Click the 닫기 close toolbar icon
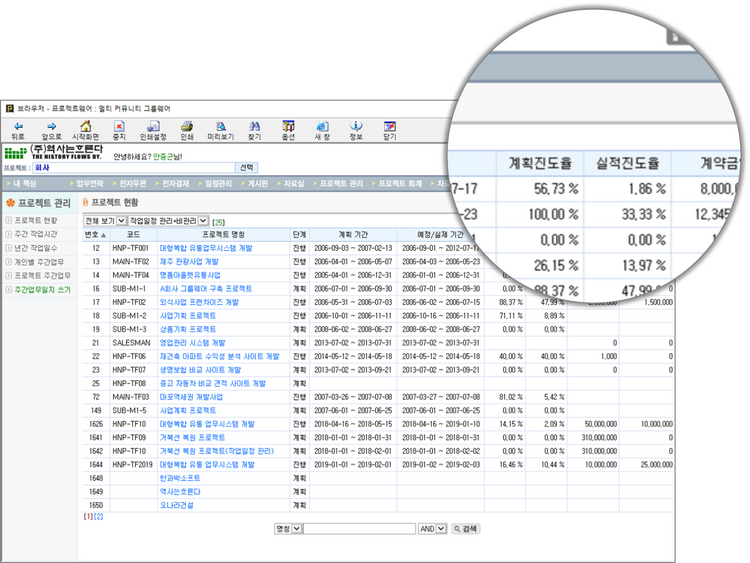 tap(390, 126)
